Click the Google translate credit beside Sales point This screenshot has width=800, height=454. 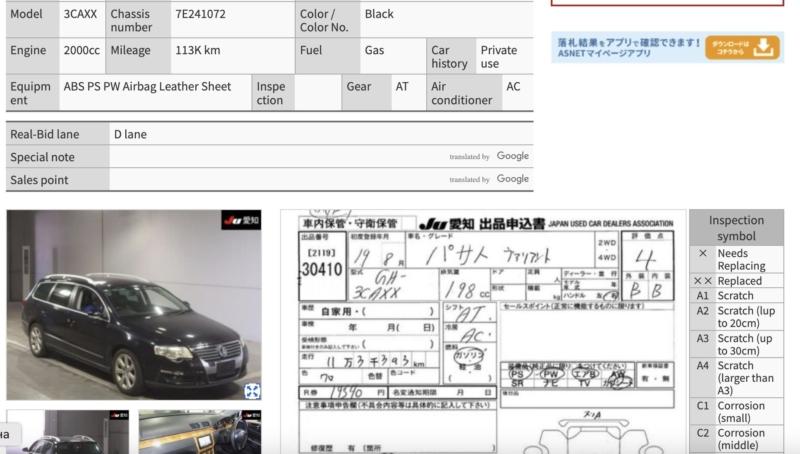point(490,179)
